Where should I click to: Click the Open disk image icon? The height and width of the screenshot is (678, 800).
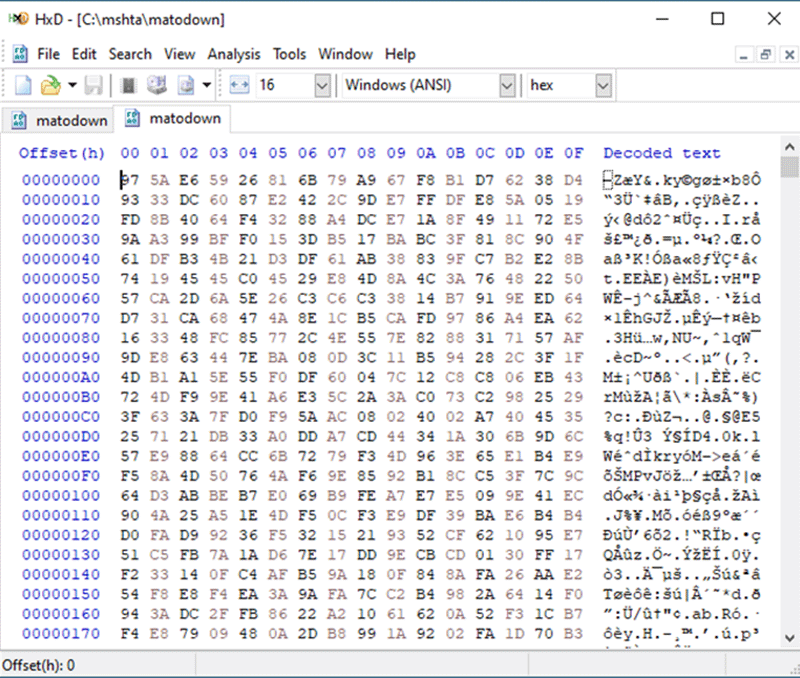pos(186,85)
